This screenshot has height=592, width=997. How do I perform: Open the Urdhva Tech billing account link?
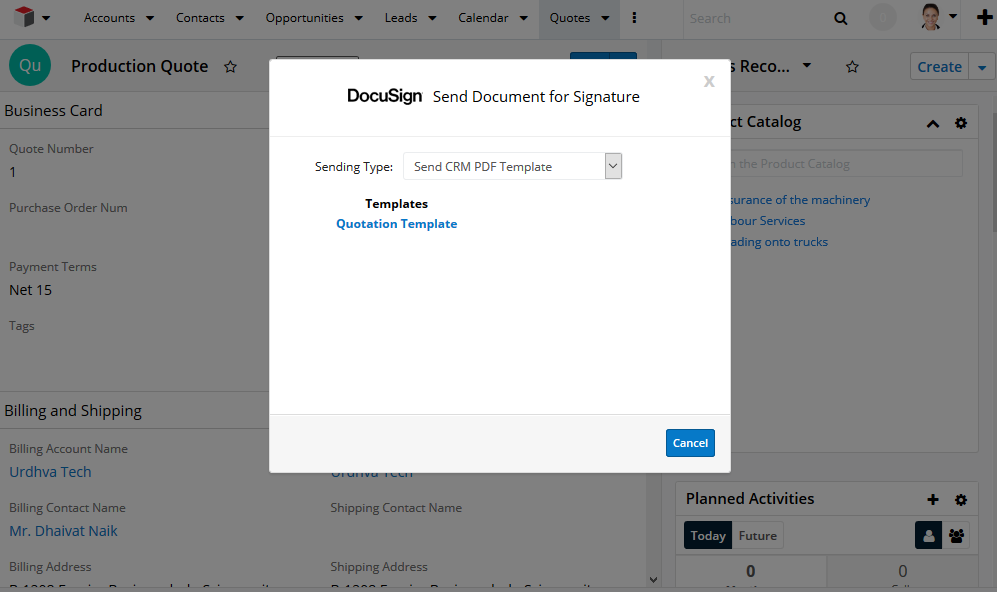point(50,472)
